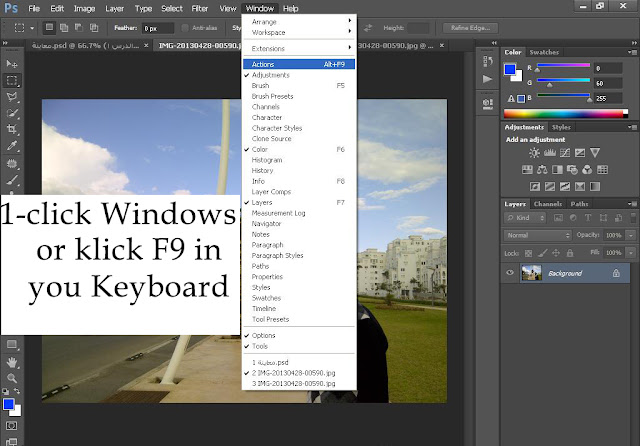Open the Paths panel tab
The width and height of the screenshot is (640, 446).
580,204
